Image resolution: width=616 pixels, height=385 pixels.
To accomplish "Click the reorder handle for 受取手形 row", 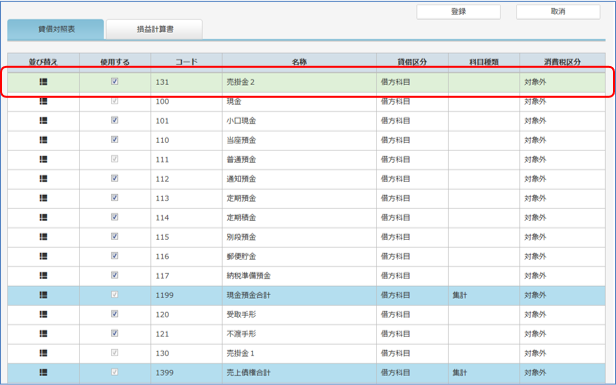I will click(43, 314).
